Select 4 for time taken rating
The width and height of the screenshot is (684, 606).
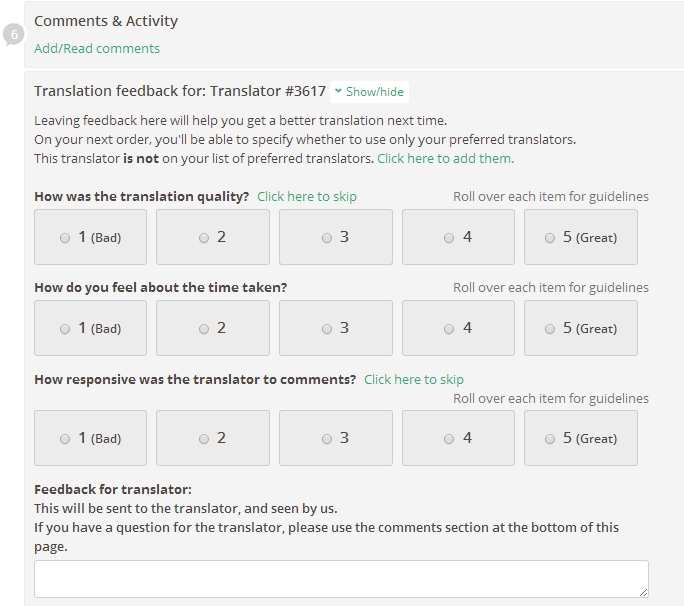tap(458, 328)
